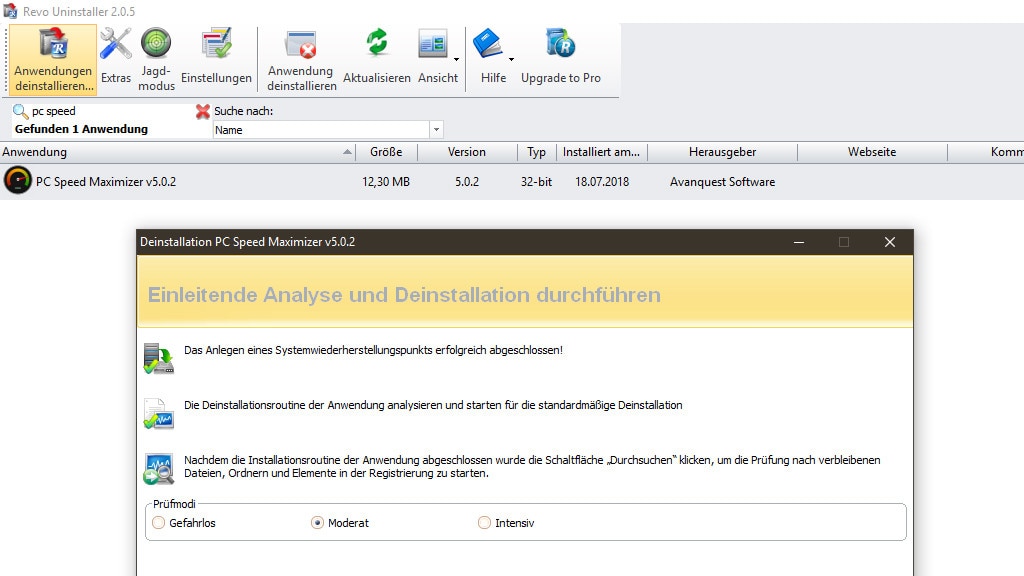Click Anwendung deinstallieren toolbar button
The height and width of the screenshot is (576, 1024).
pyautogui.click(x=301, y=60)
